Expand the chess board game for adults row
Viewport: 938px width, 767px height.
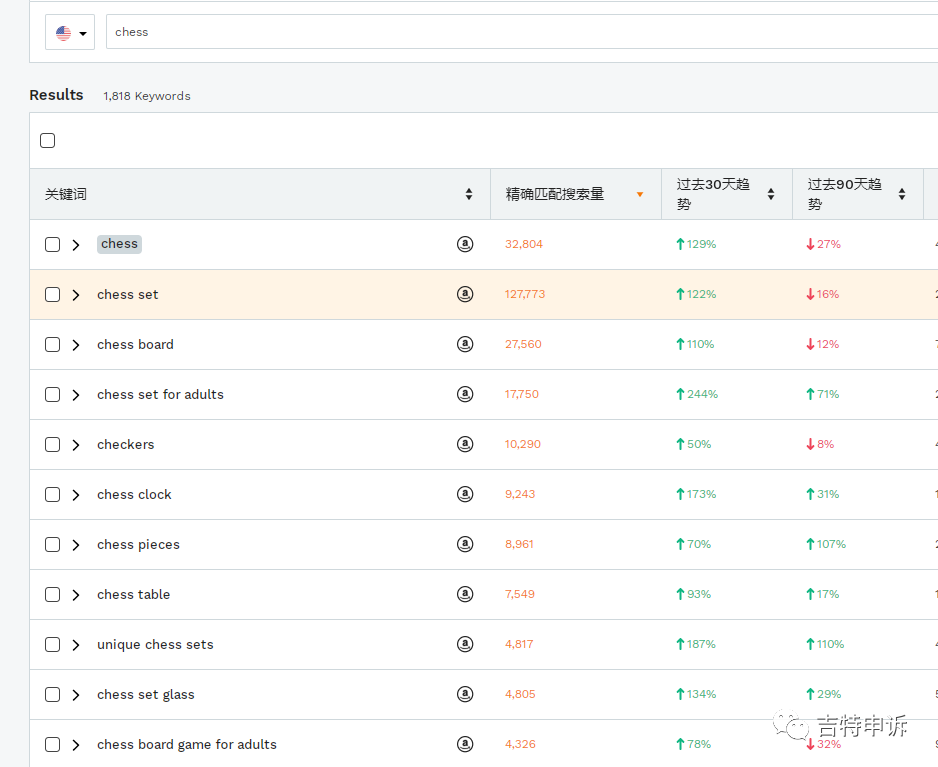tap(76, 745)
